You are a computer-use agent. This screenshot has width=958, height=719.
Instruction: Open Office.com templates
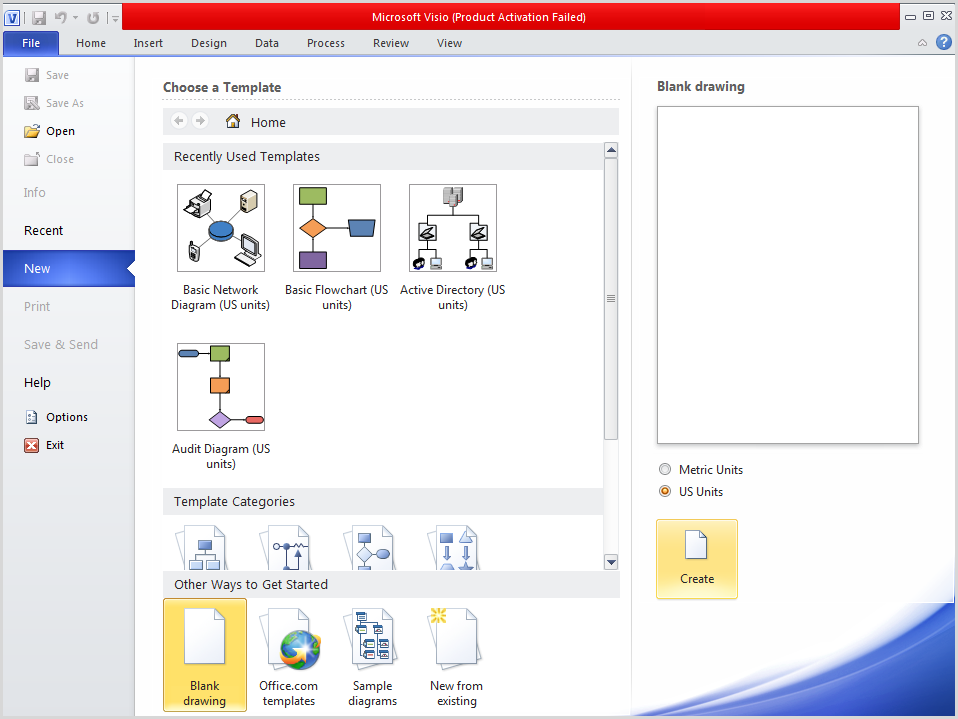pyautogui.click(x=288, y=658)
